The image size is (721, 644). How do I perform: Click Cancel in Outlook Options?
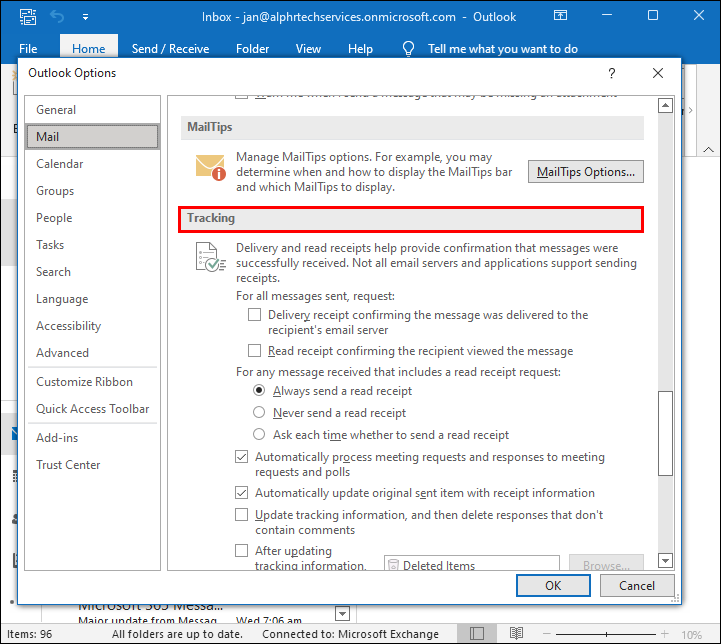coord(637,586)
